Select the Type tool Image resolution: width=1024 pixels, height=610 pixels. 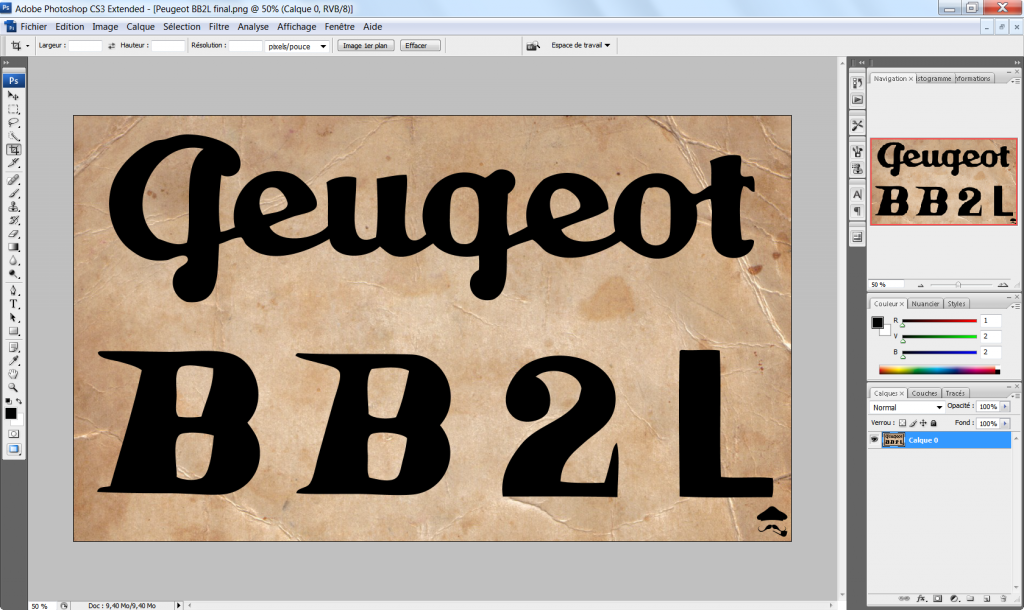(13, 304)
